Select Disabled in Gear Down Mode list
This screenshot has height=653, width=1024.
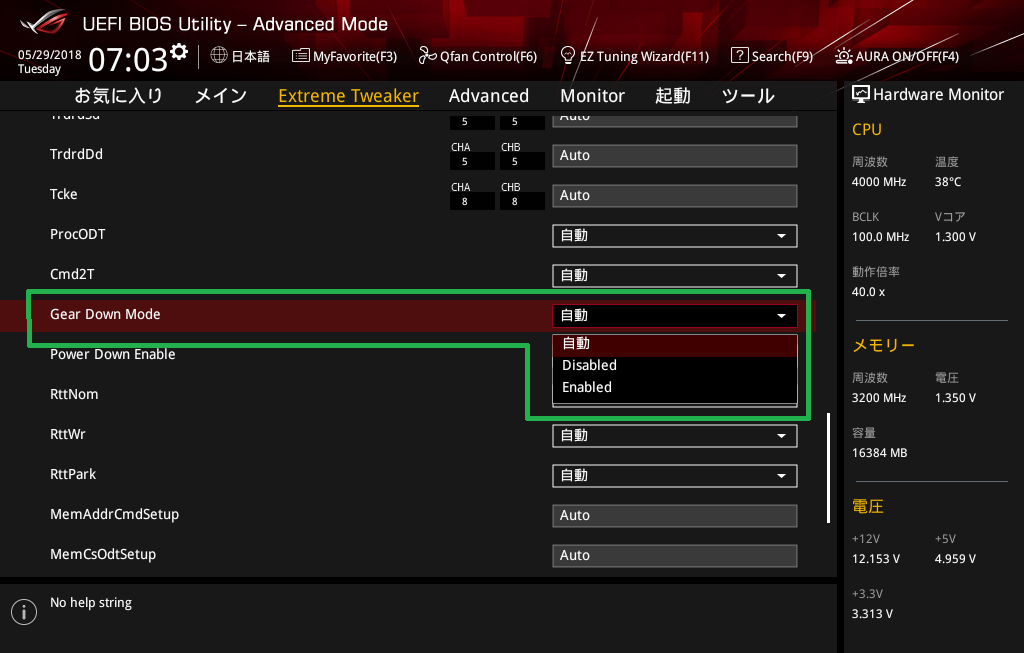tap(675, 365)
